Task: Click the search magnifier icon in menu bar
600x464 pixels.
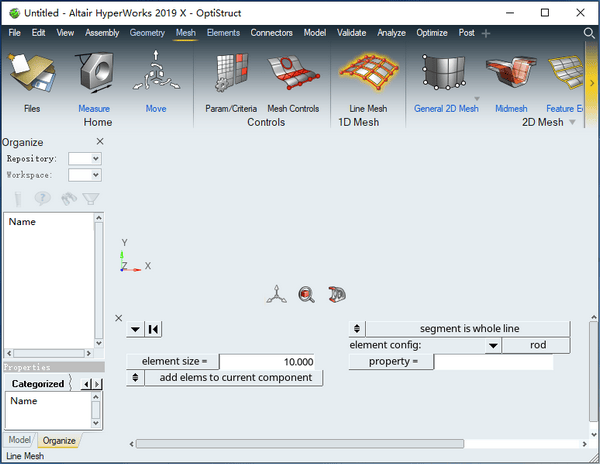Action: pyautogui.click(x=589, y=33)
